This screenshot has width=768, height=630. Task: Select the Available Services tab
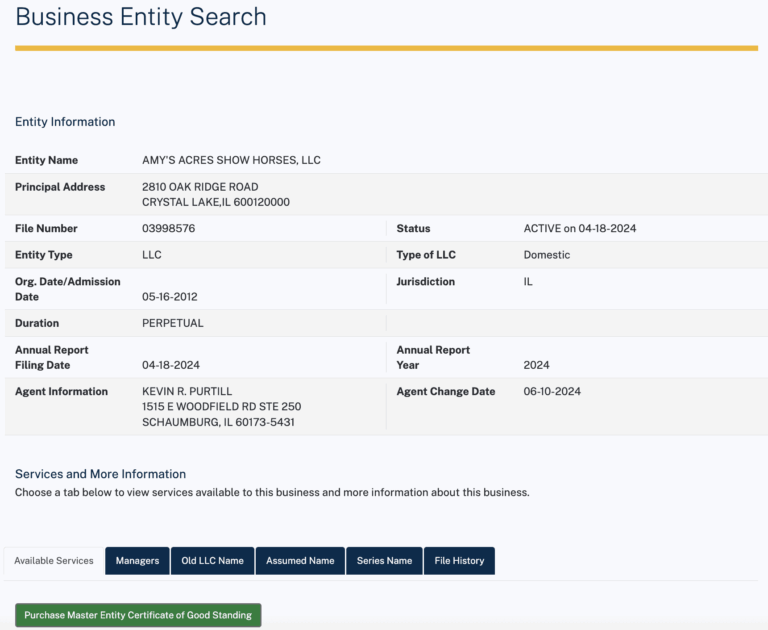click(x=54, y=561)
